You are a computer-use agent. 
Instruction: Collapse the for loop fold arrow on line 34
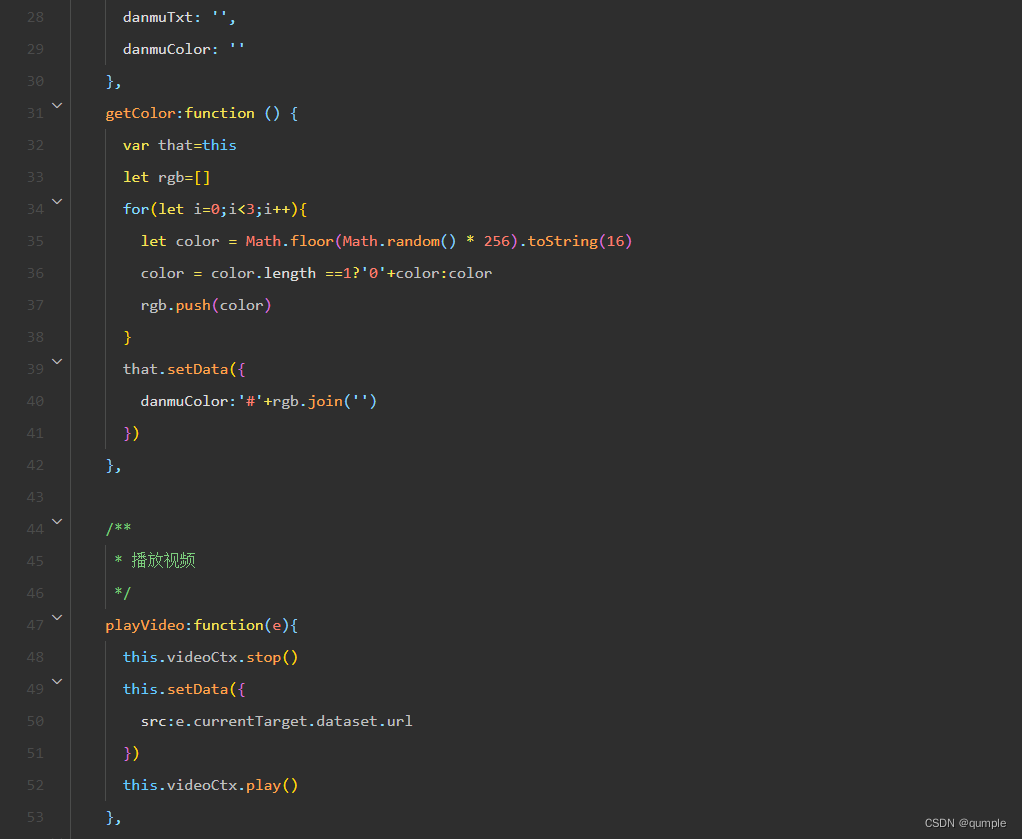57,202
